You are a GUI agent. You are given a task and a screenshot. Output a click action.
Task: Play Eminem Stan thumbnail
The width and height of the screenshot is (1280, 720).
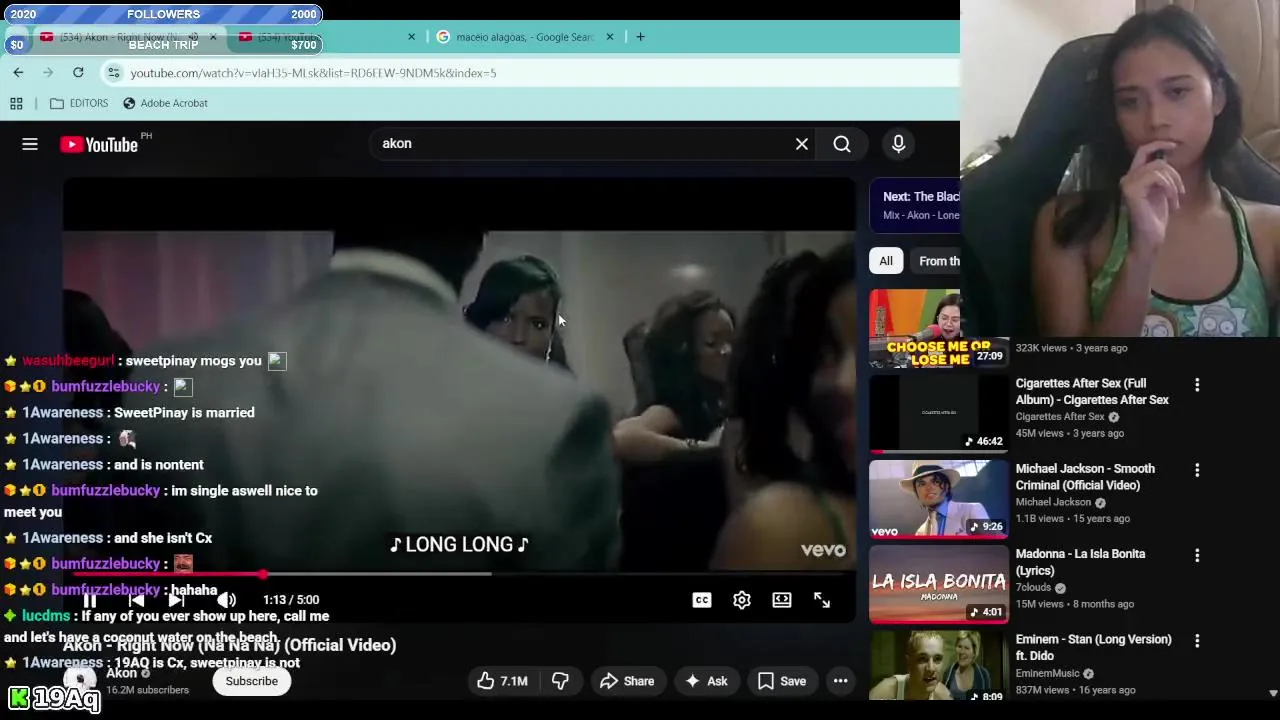pos(939,666)
